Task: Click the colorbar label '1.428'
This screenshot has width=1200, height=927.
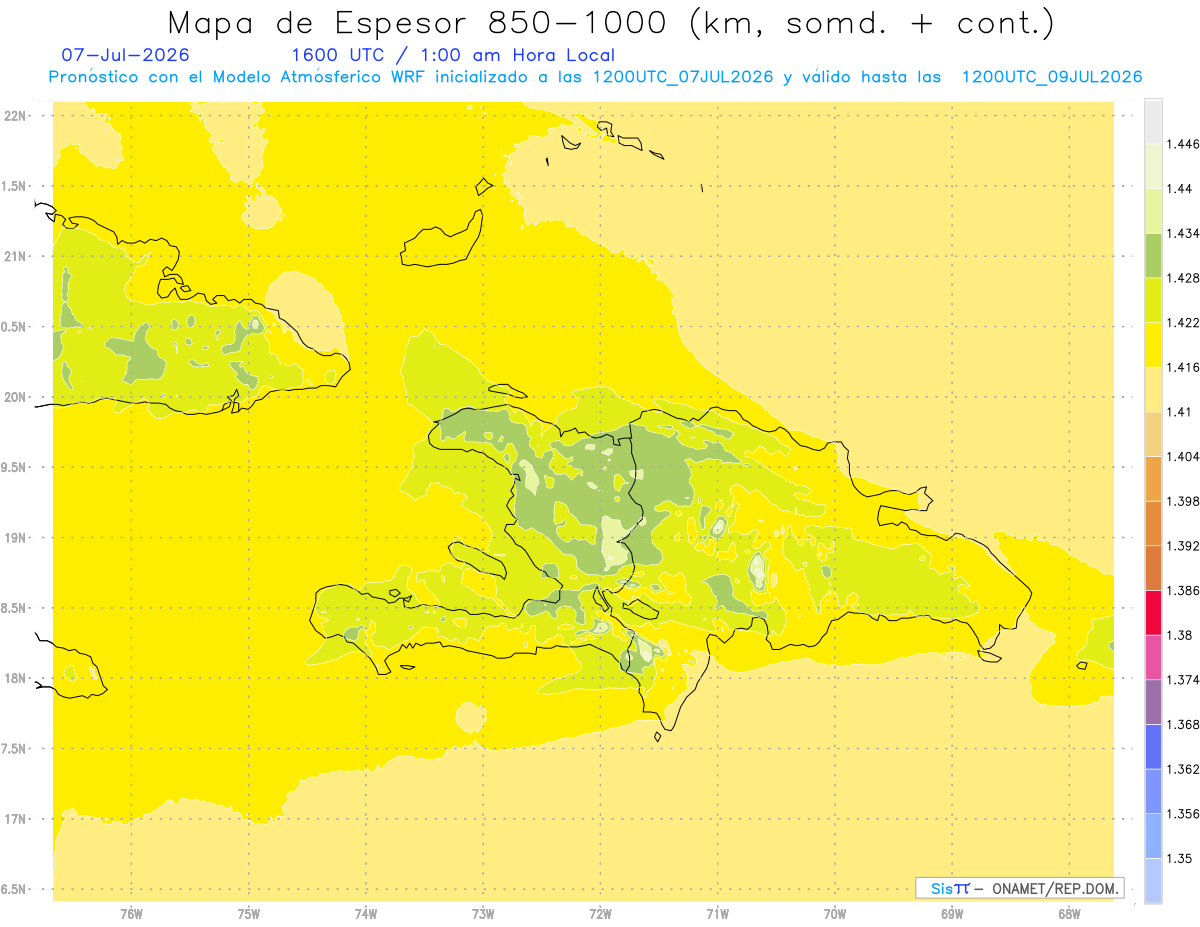Action: (x=1183, y=278)
